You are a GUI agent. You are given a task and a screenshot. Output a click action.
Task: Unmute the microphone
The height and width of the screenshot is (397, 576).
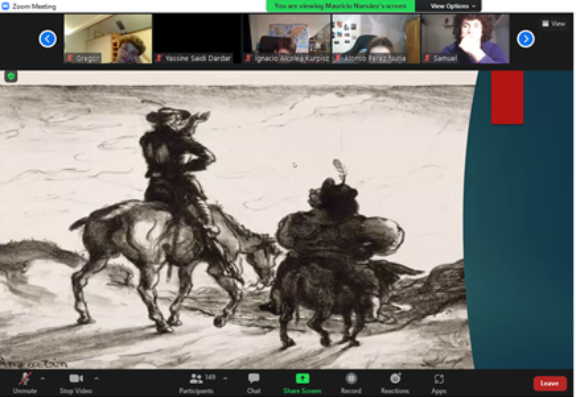25,383
